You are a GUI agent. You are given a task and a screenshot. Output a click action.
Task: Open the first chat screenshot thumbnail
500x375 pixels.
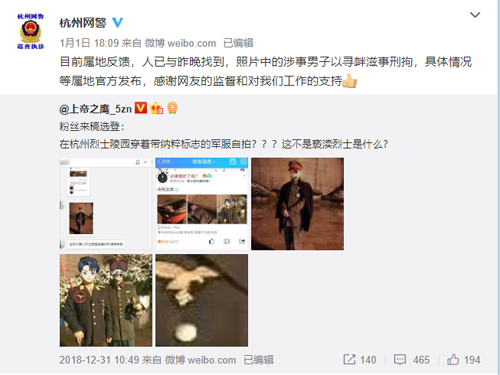point(106,204)
